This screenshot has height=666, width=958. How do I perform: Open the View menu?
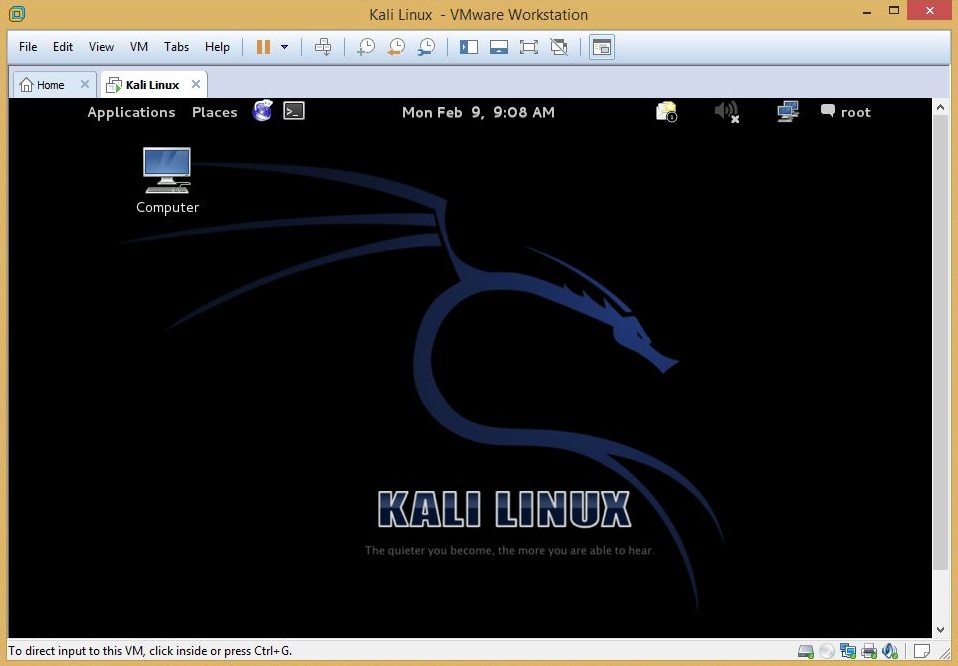pos(101,47)
